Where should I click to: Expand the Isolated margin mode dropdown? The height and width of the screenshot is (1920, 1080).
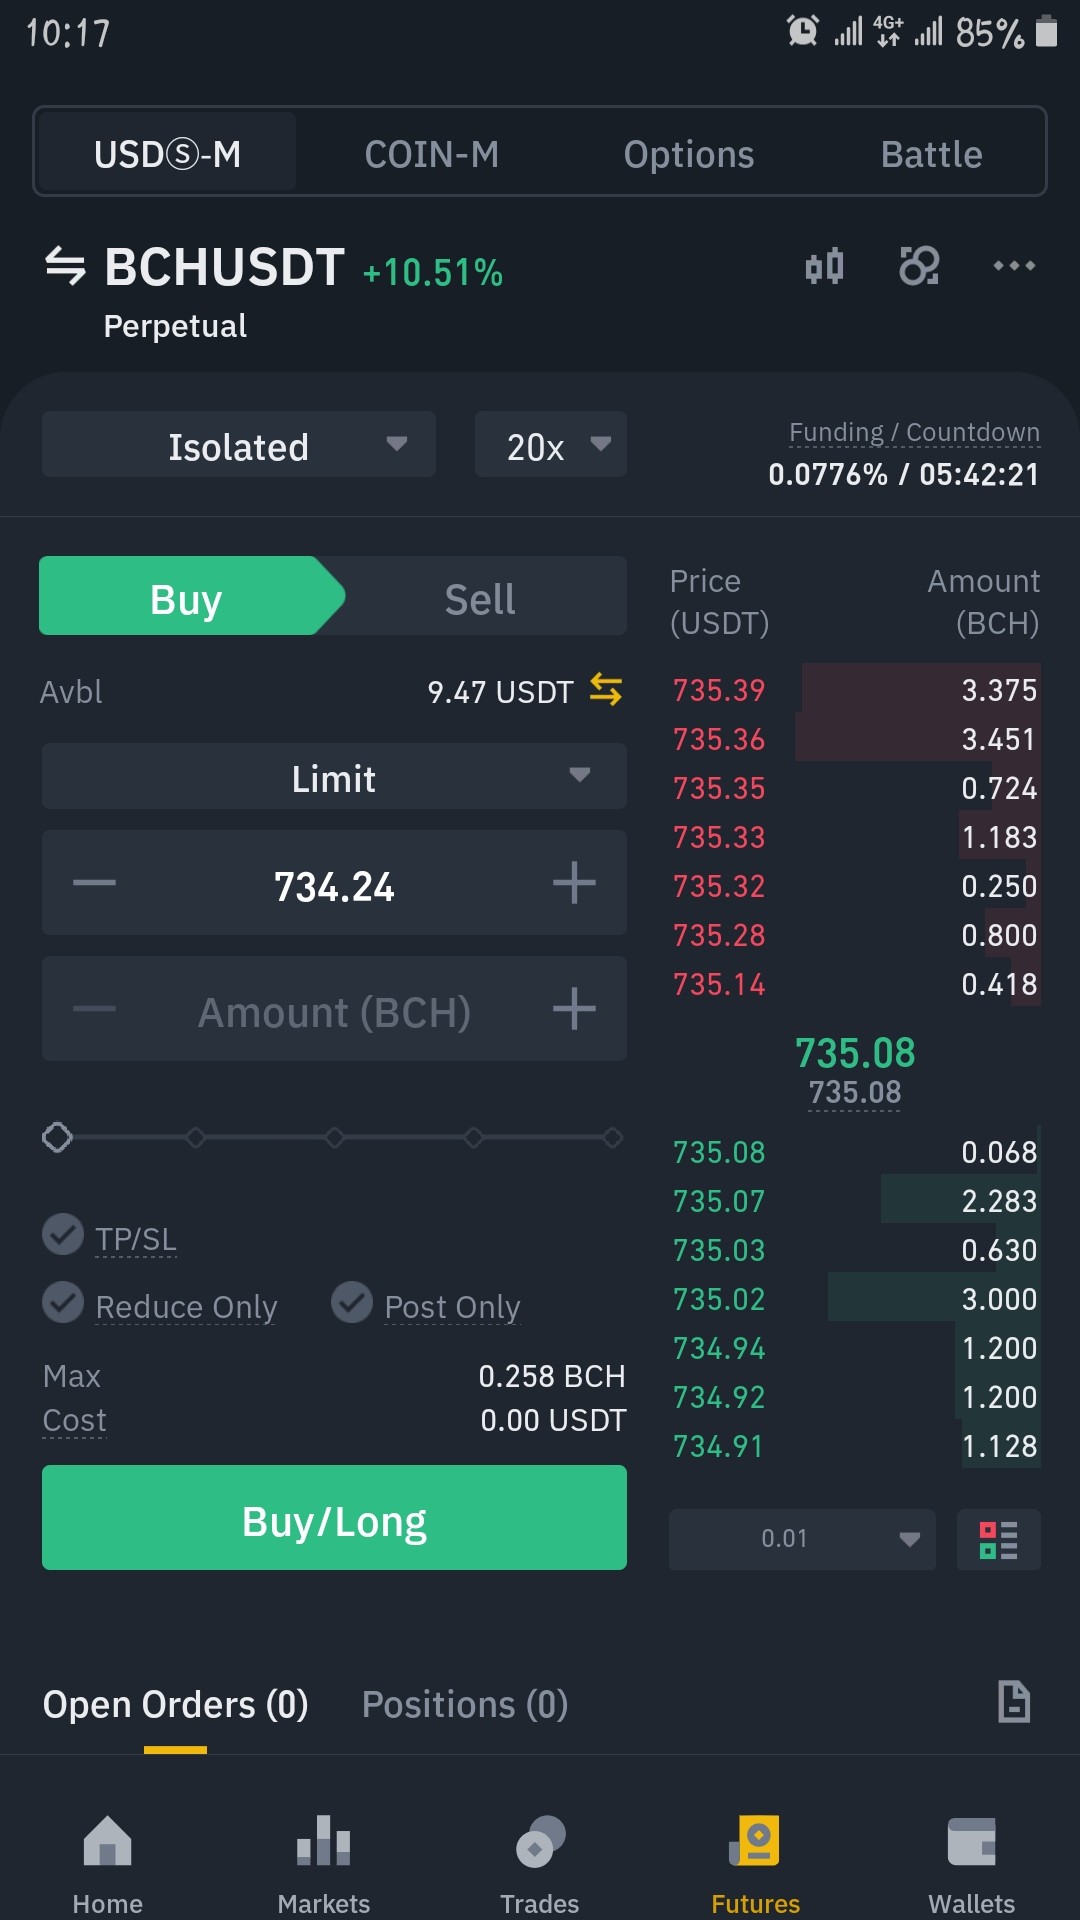tap(239, 444)
